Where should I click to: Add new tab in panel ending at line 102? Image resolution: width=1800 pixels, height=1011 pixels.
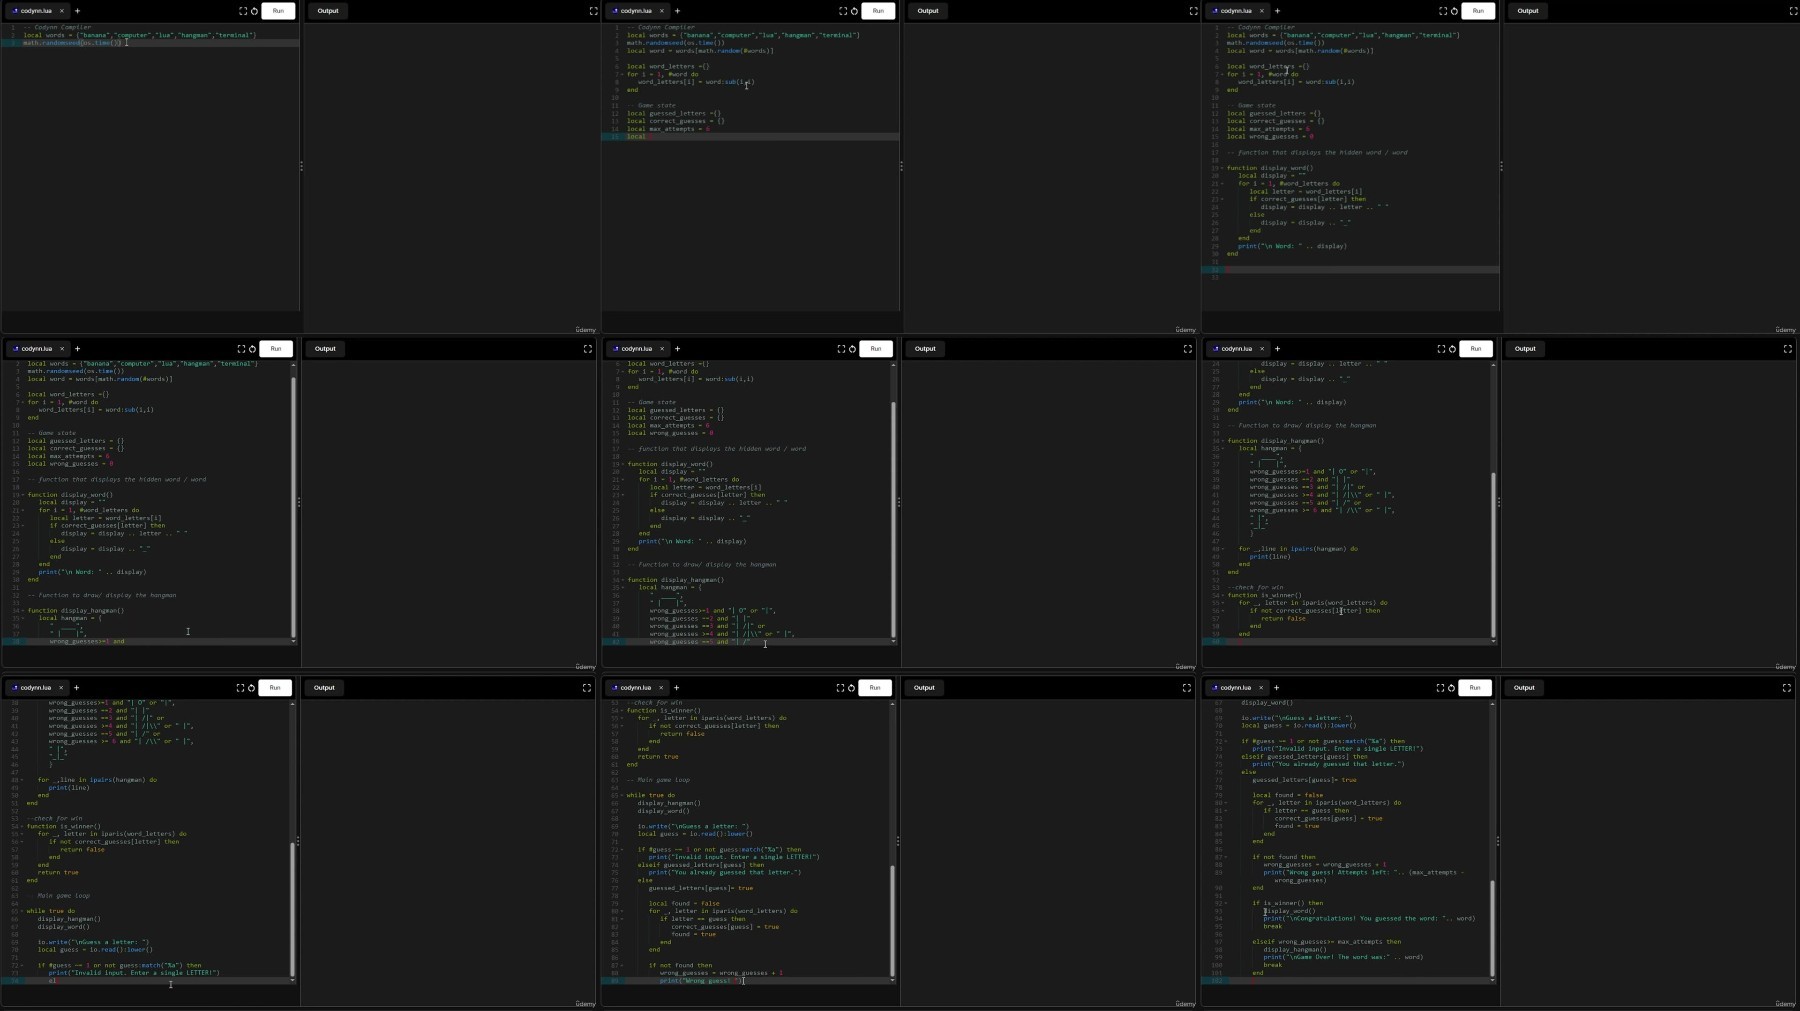pyautogui.click(x=1276, y=688)
